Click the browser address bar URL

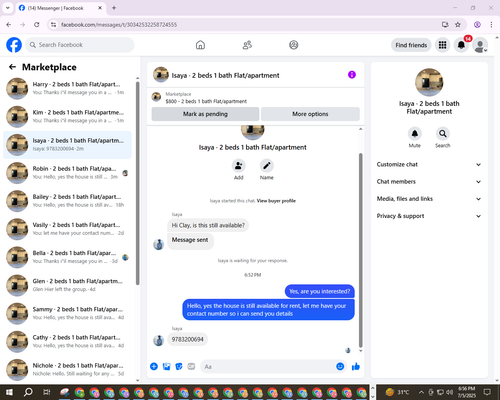coord(119,25)
